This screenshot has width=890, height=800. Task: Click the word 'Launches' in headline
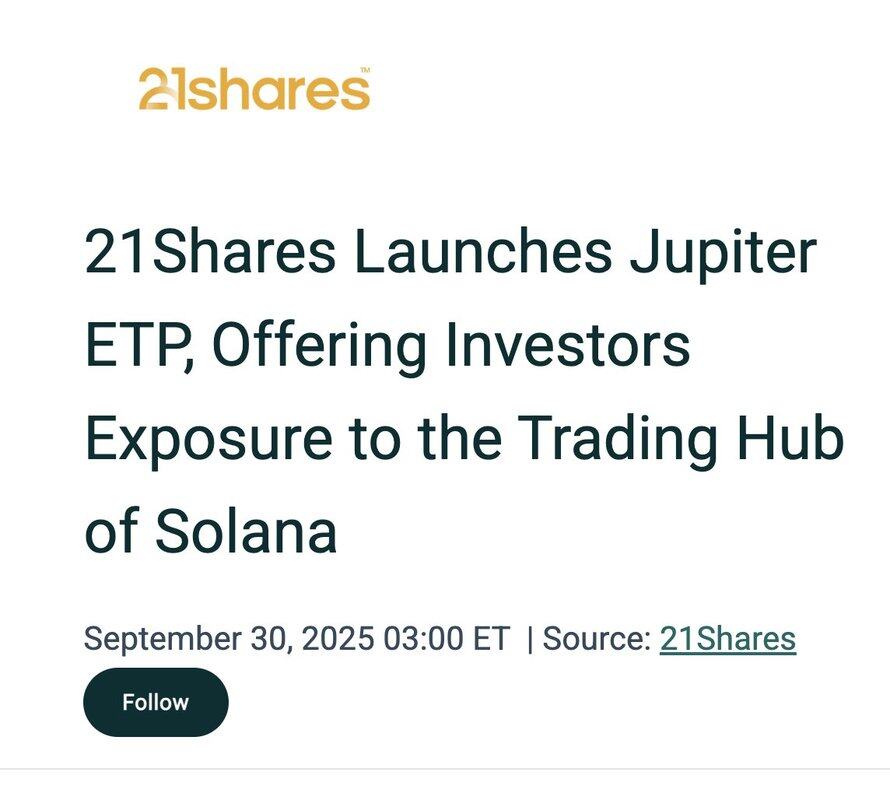[x=482, y=254]
